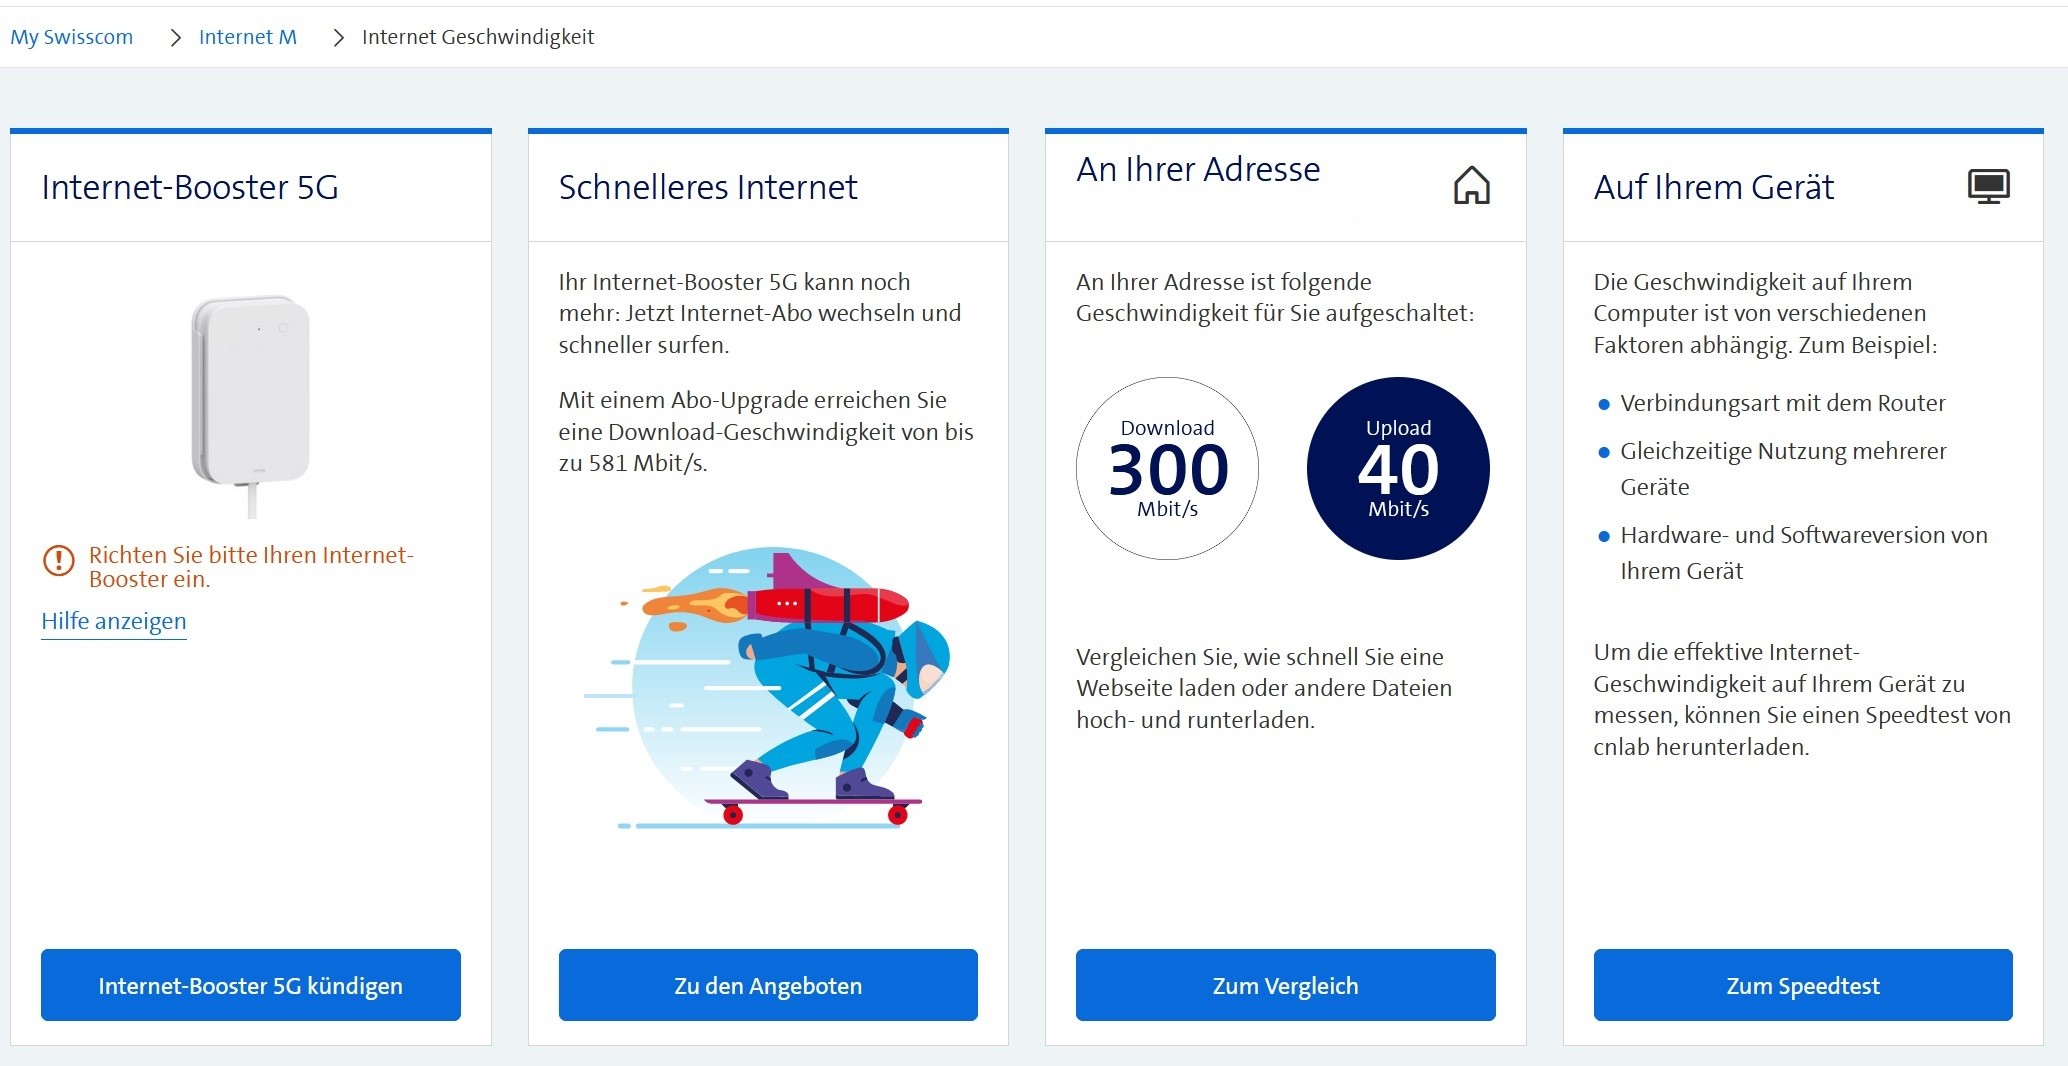This screenshot has height=1066, width=2068.
Task: Click the house icon in address card
Action: 1471,186
